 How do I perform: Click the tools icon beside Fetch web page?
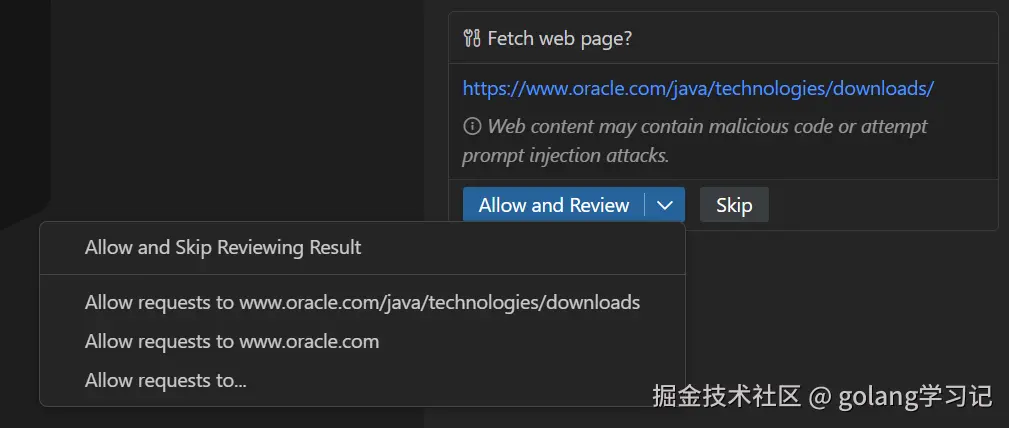click(472, 39)
